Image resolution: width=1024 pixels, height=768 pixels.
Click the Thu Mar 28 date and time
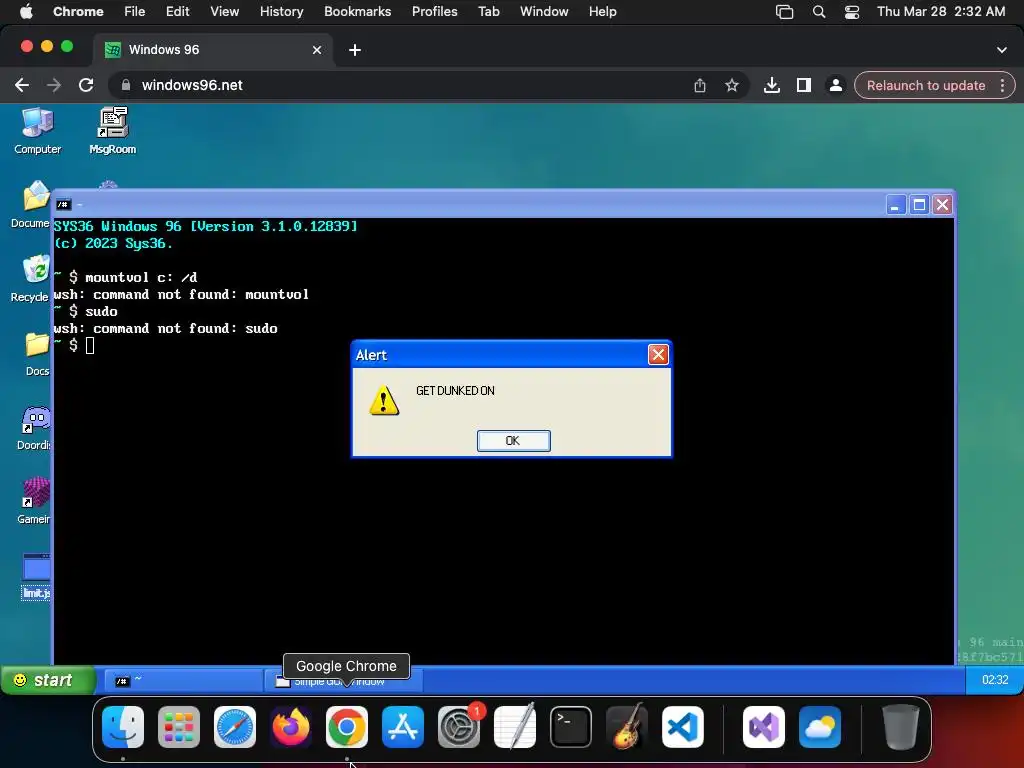click(940, 11)
